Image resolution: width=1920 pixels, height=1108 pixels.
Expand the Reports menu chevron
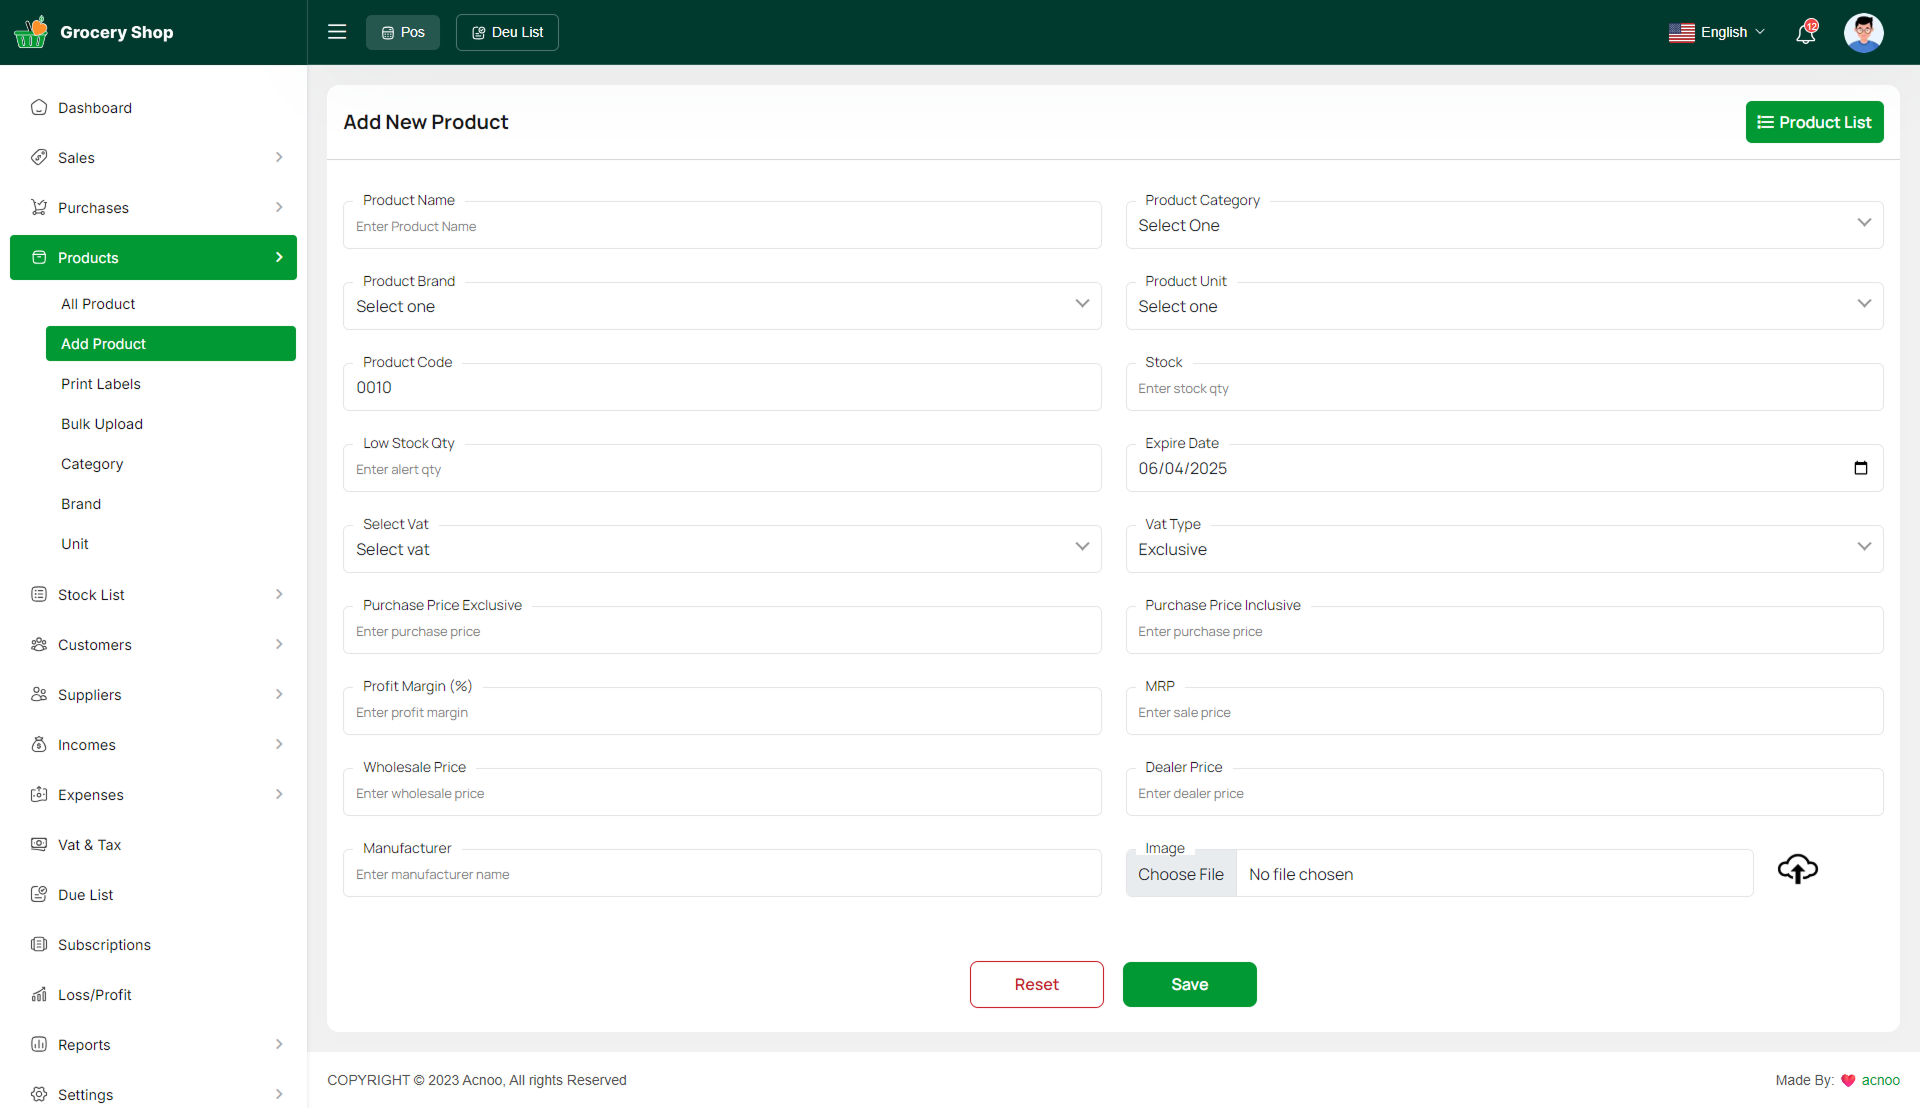279,1044
